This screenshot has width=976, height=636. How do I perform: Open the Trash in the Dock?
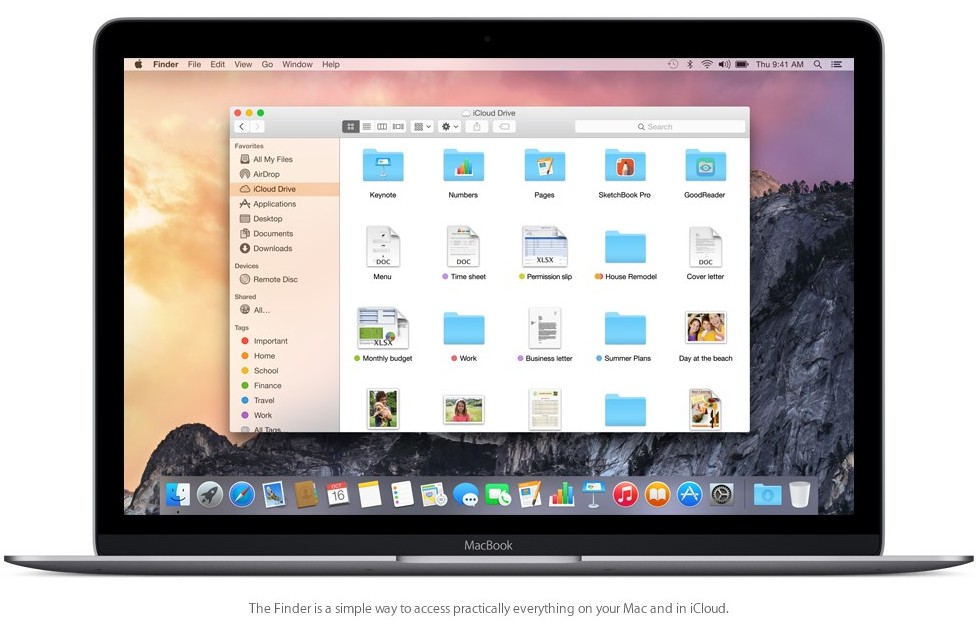point(800,495)
